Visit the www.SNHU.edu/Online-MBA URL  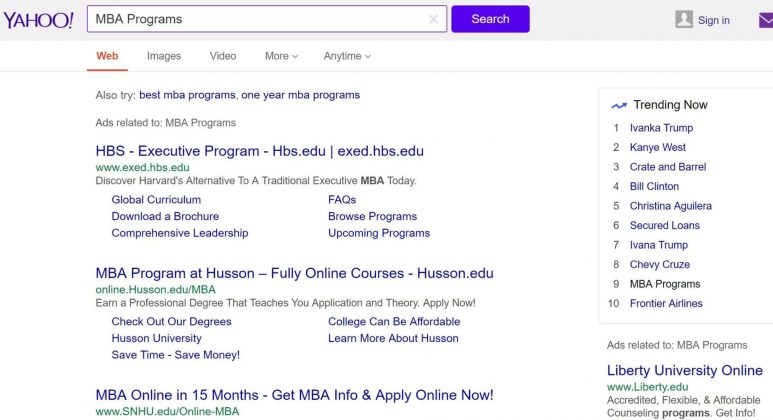167,412
